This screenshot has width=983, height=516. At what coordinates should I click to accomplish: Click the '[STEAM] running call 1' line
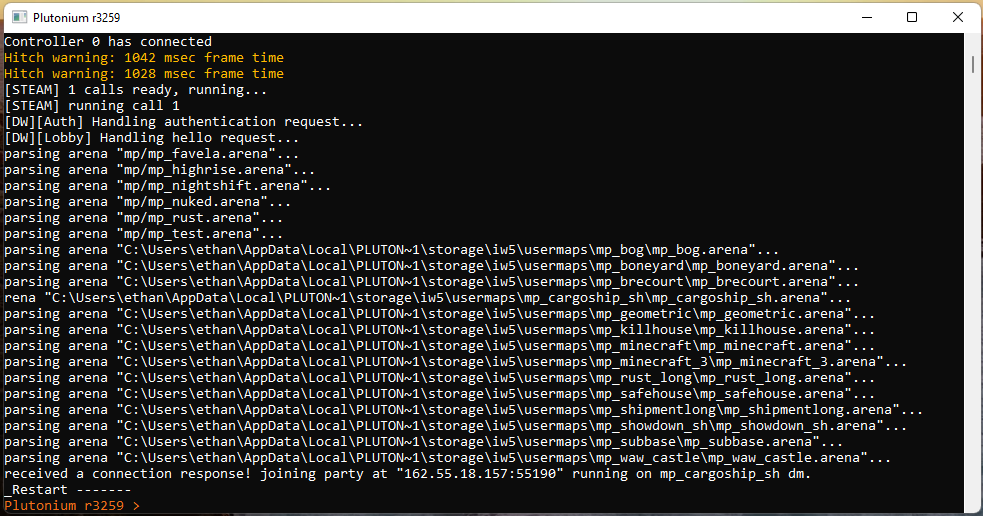[92, 105]
